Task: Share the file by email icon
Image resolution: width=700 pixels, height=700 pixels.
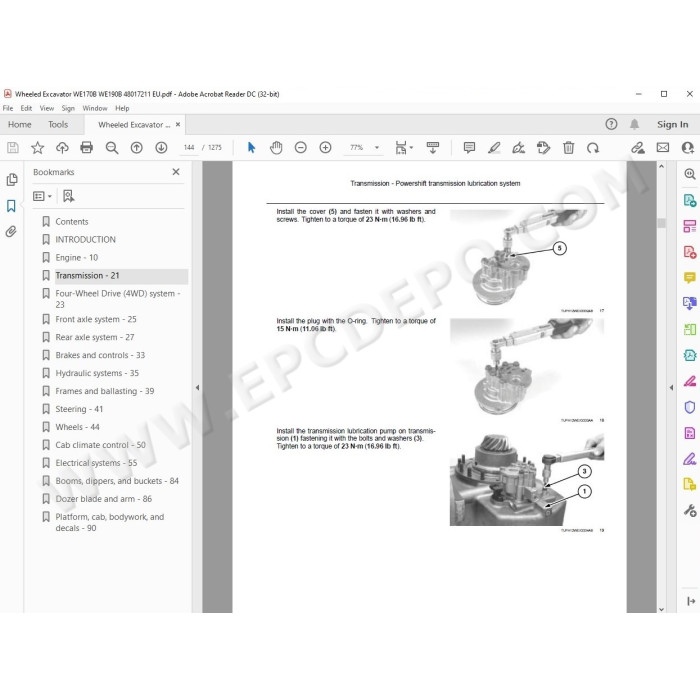Action: click(662, 148)
